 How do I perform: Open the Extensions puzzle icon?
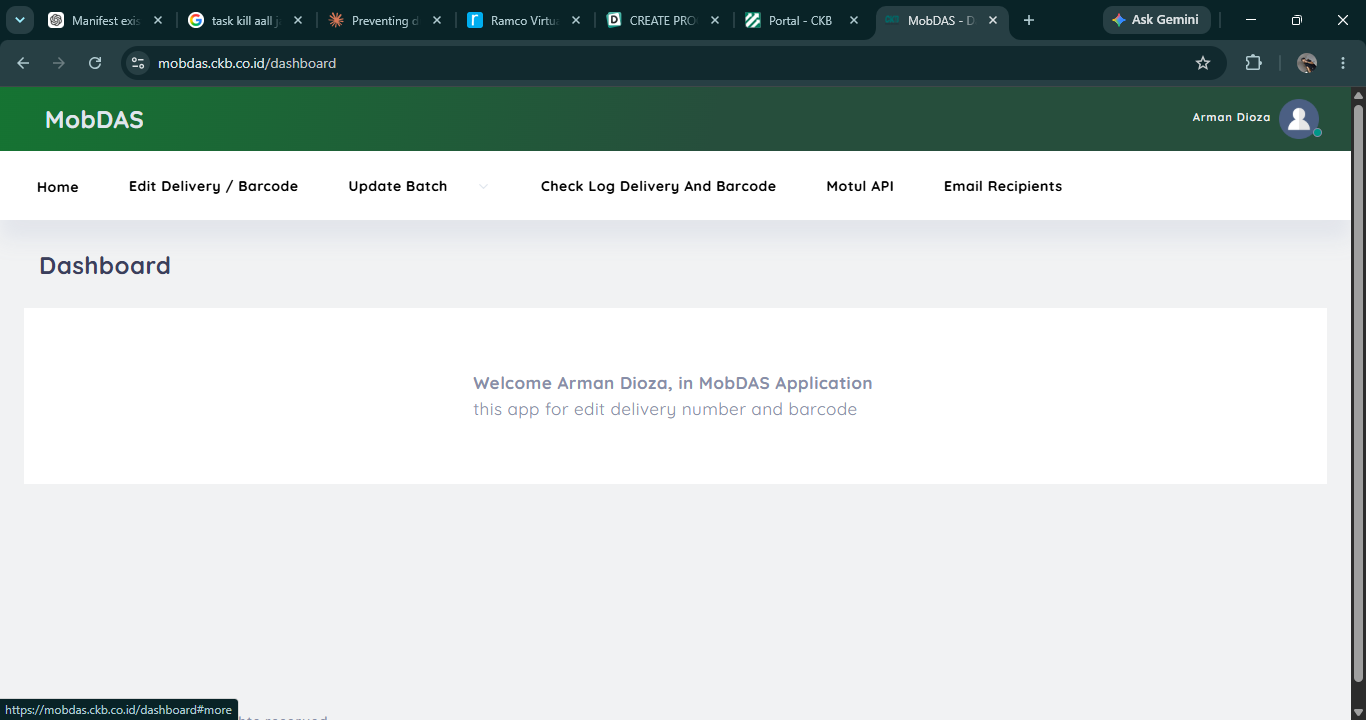[1253, 63]
